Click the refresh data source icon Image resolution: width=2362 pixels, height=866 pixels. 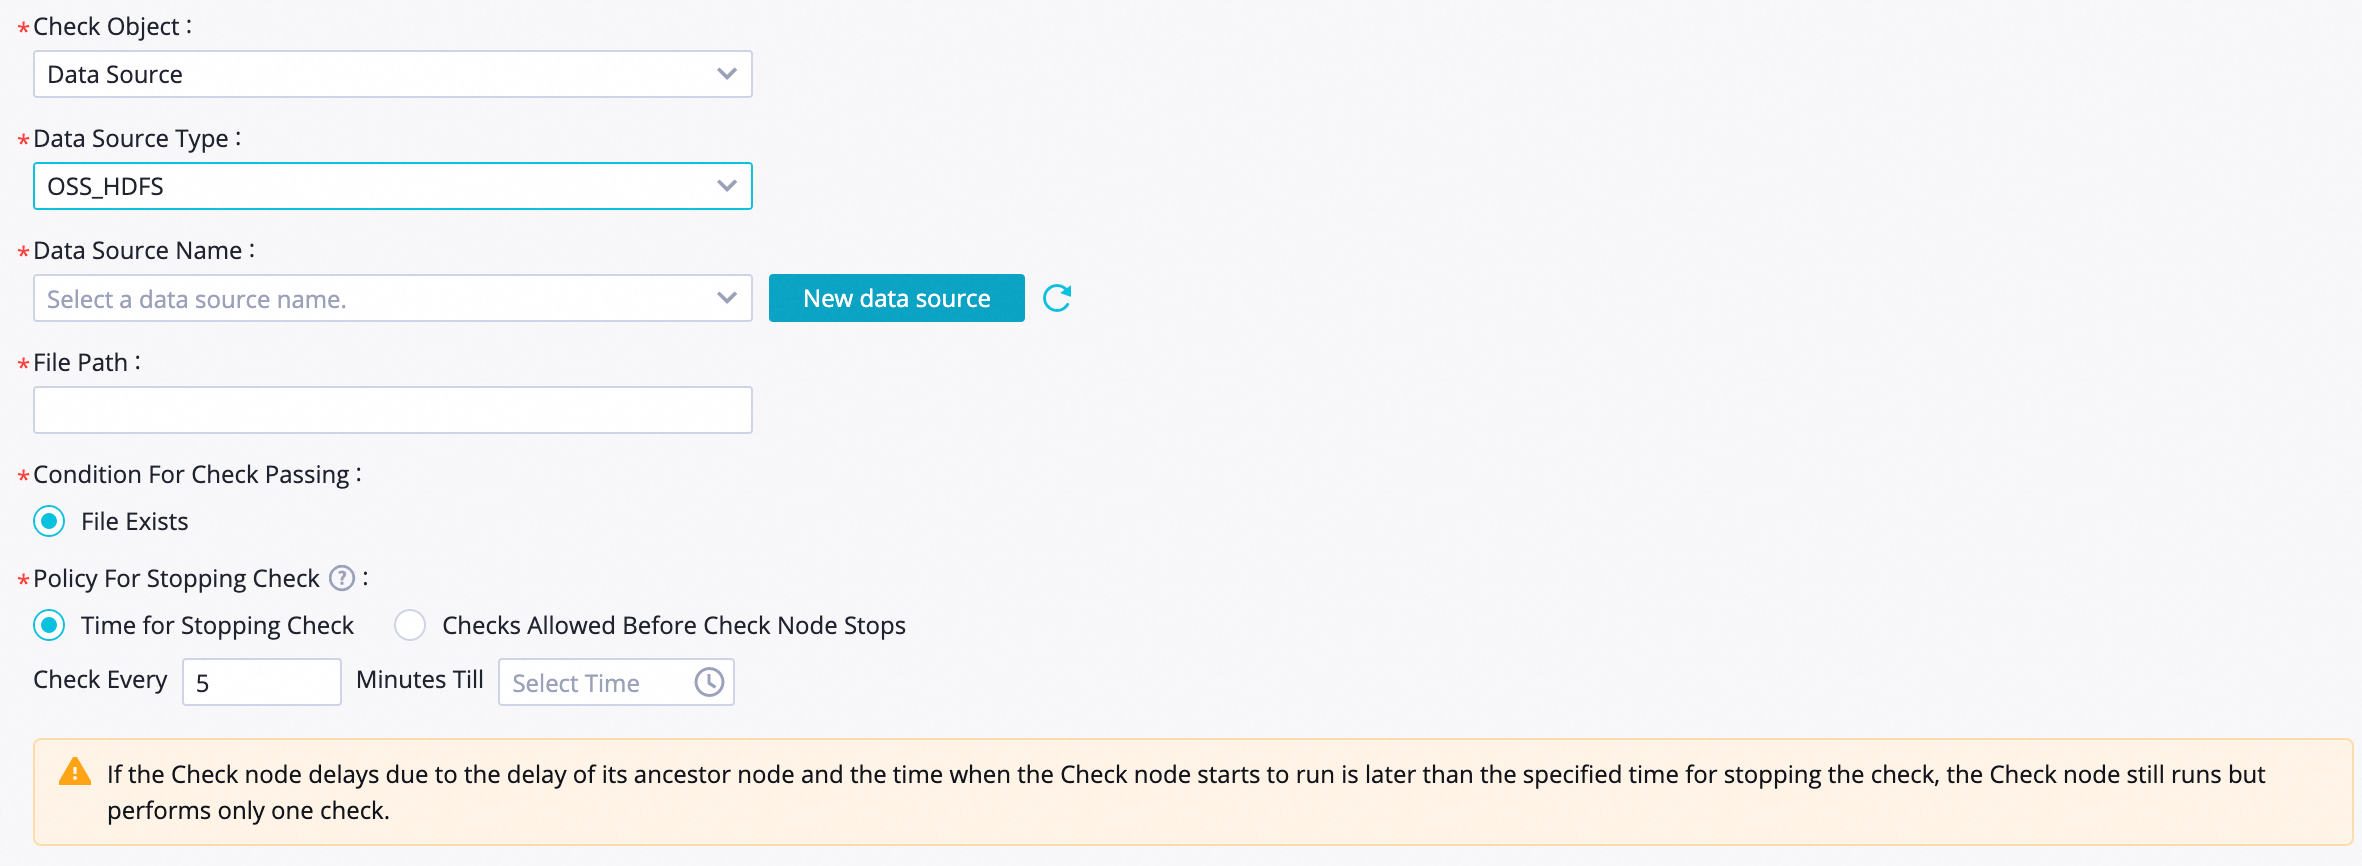(1057, 298)
